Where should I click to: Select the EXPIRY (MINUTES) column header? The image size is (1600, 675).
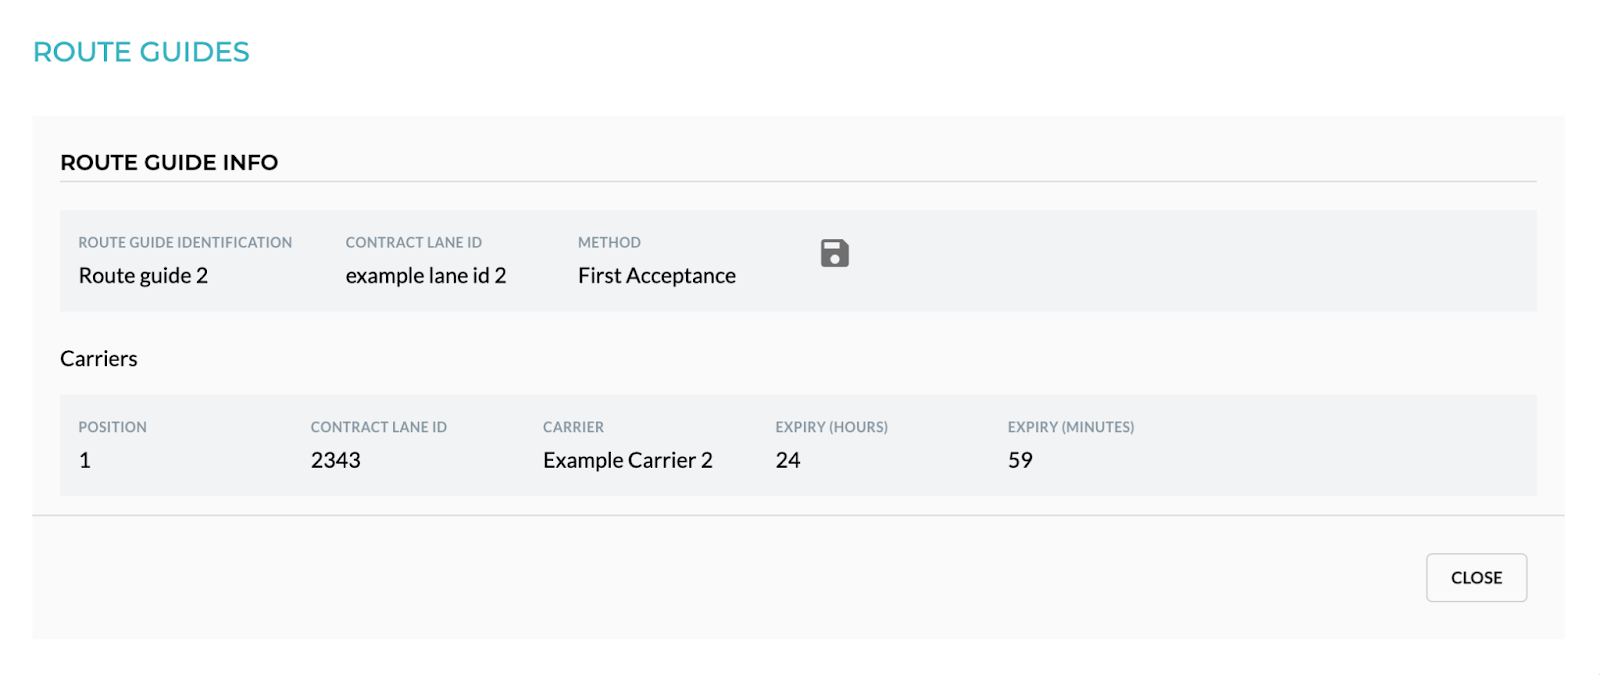coord(1070,427)
